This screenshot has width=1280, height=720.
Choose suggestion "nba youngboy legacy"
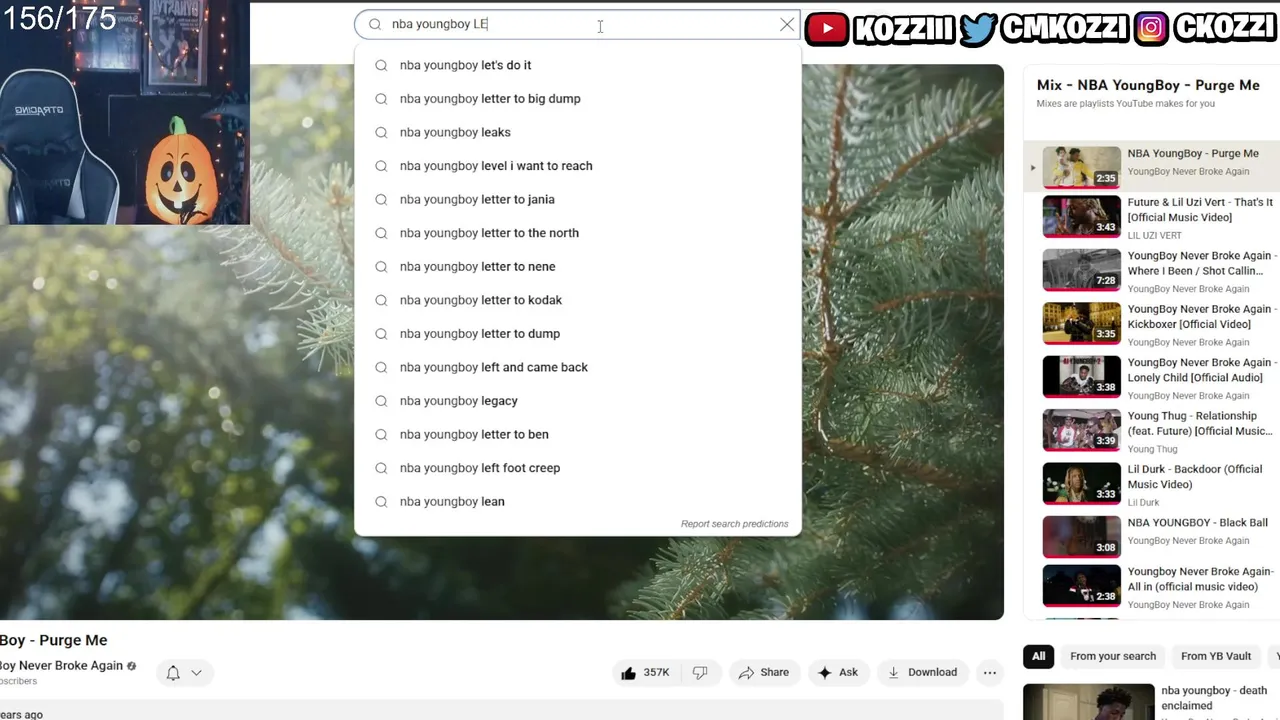pyautogui.click(x=578, y=401)
